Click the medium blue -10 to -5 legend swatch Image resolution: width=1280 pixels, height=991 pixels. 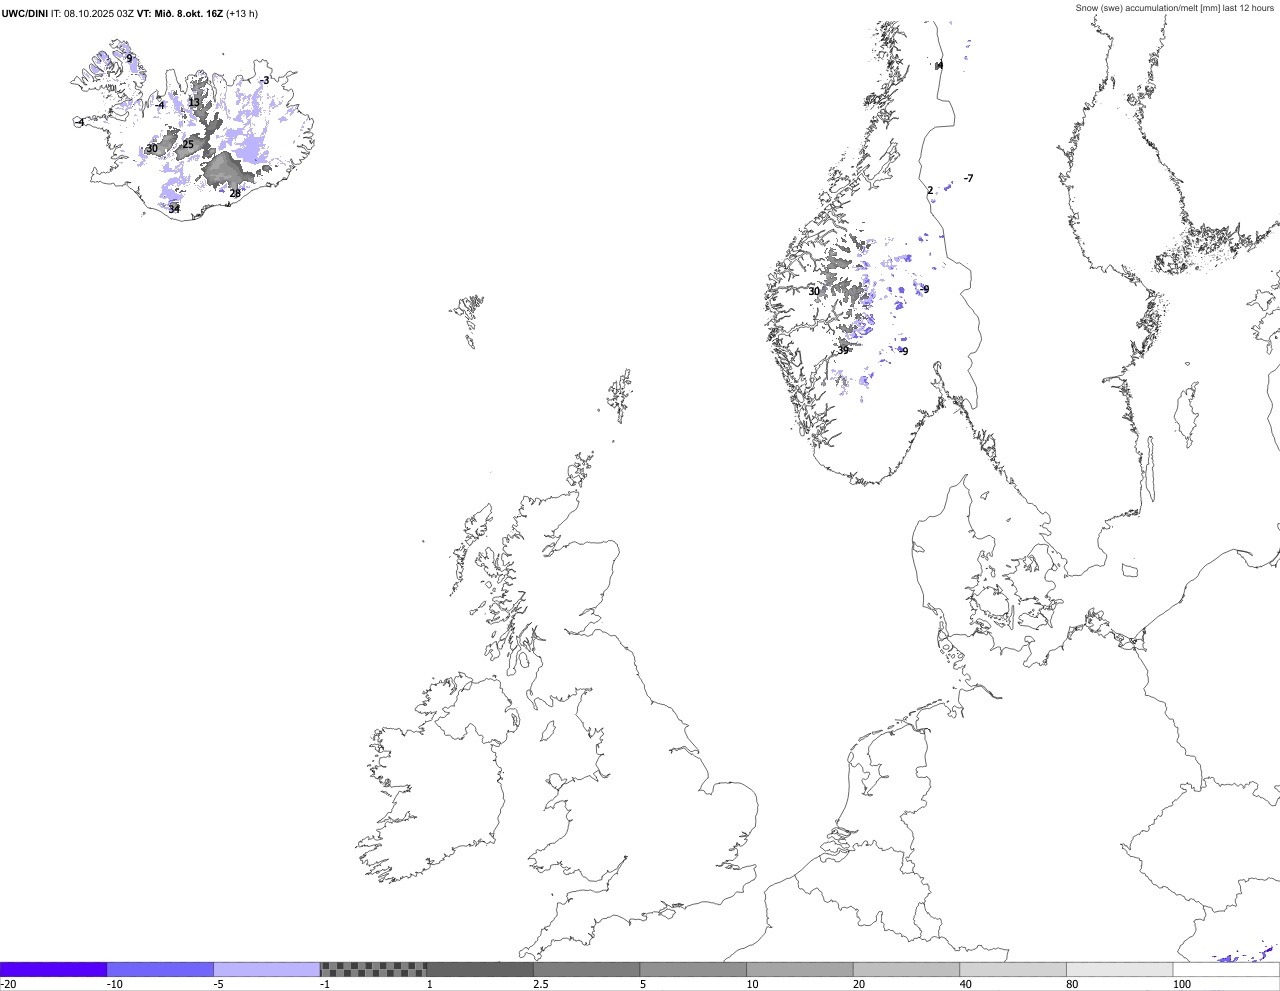click(160, 969)
